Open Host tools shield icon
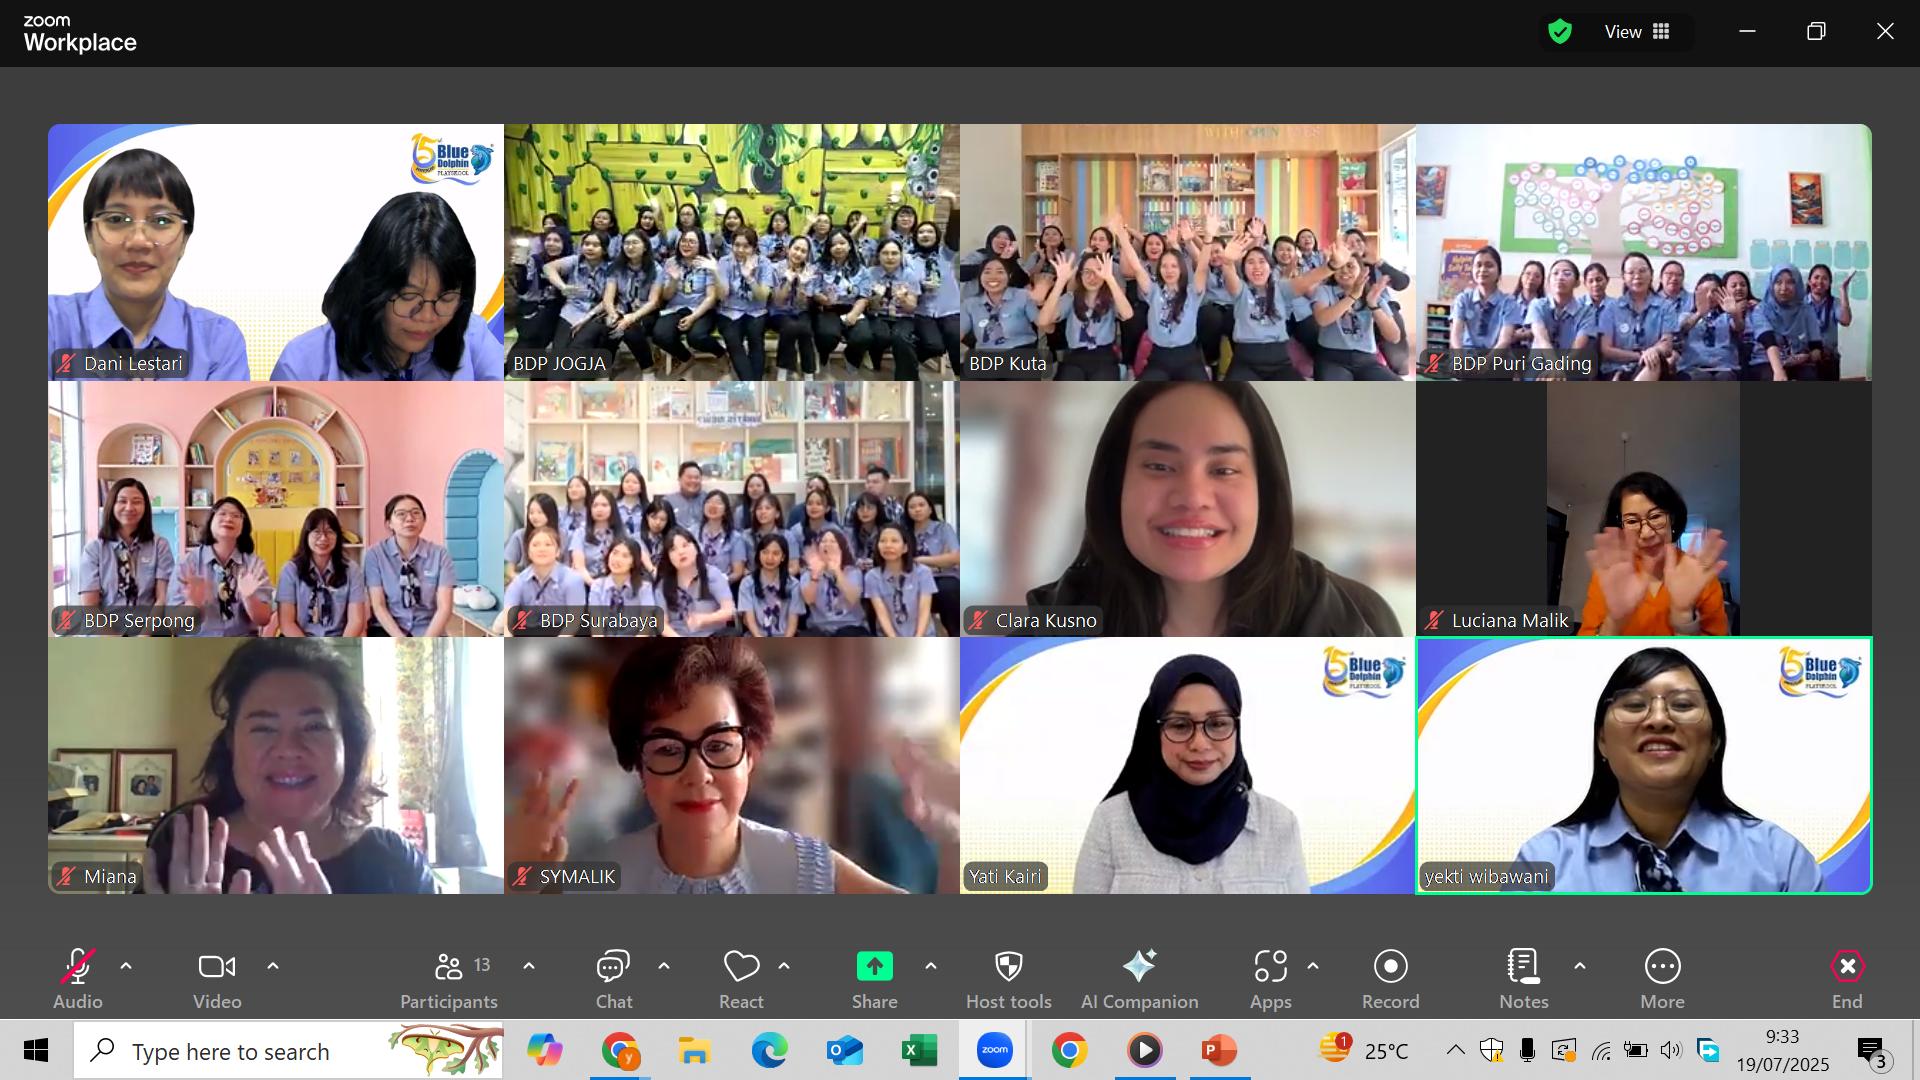Viewport: 1920px width, 1080px height. coord(1008,967)
